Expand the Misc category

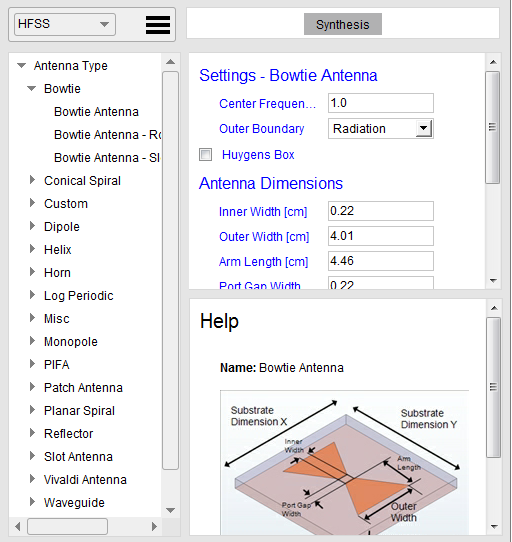tap(32, 318)
